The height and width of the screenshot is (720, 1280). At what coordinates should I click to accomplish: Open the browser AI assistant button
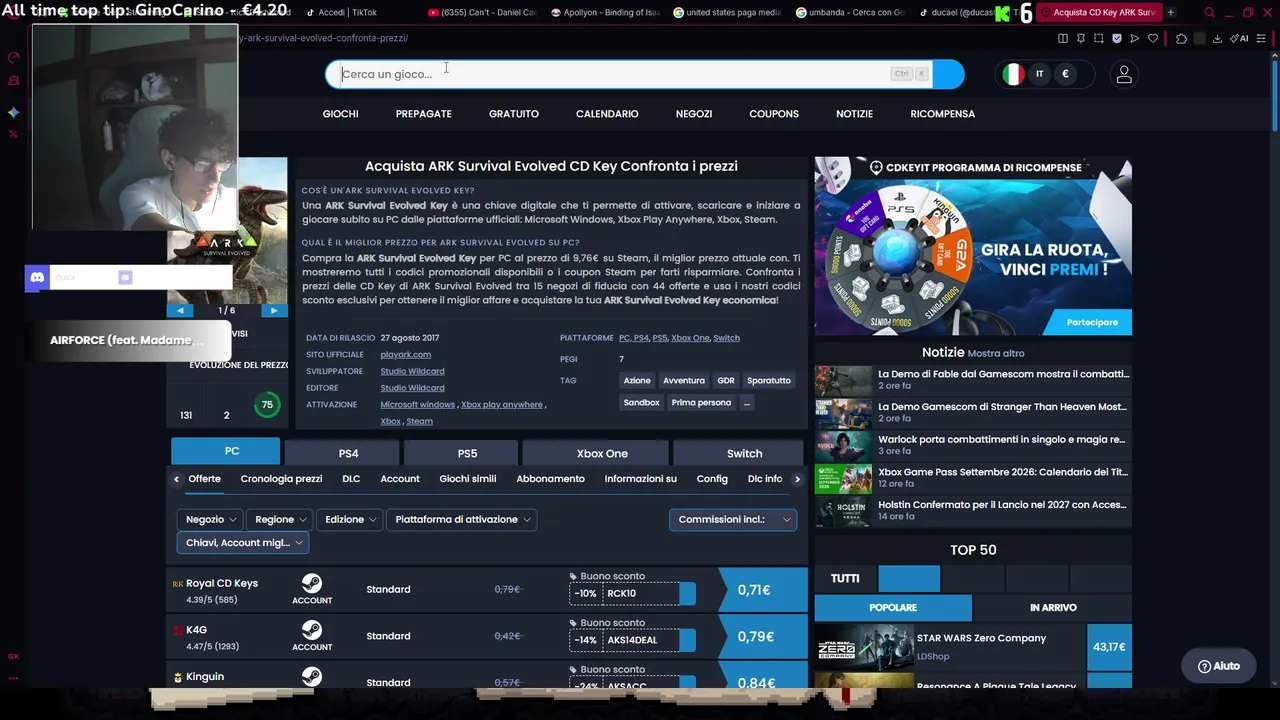tap(1241, 38)
